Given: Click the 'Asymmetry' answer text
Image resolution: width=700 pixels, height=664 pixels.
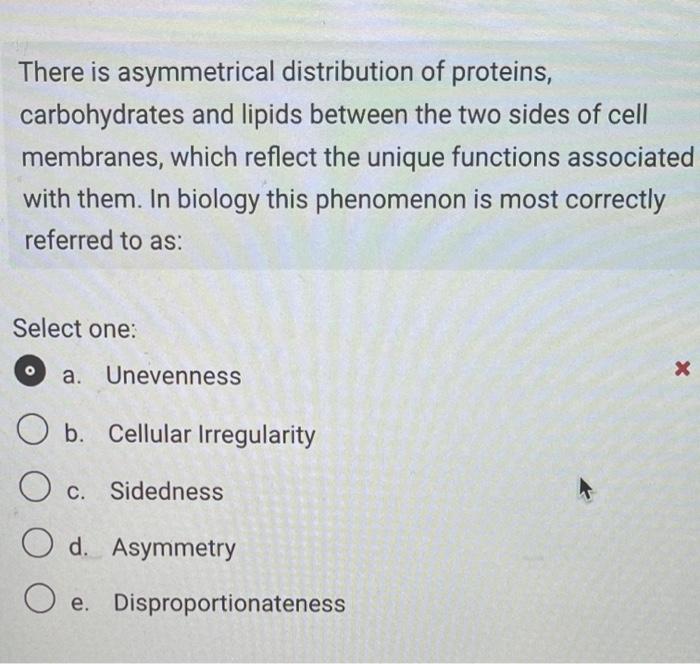Looking at the screenshot, I should click(174, 548).
